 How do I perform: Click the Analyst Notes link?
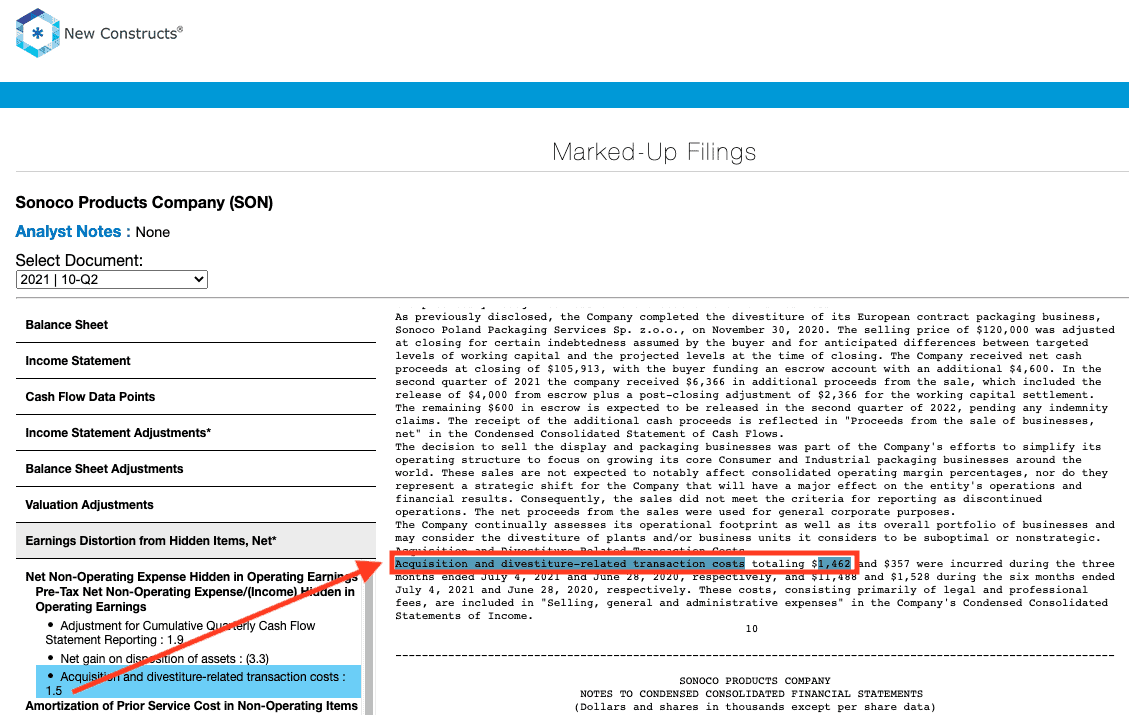coord(73,232)
